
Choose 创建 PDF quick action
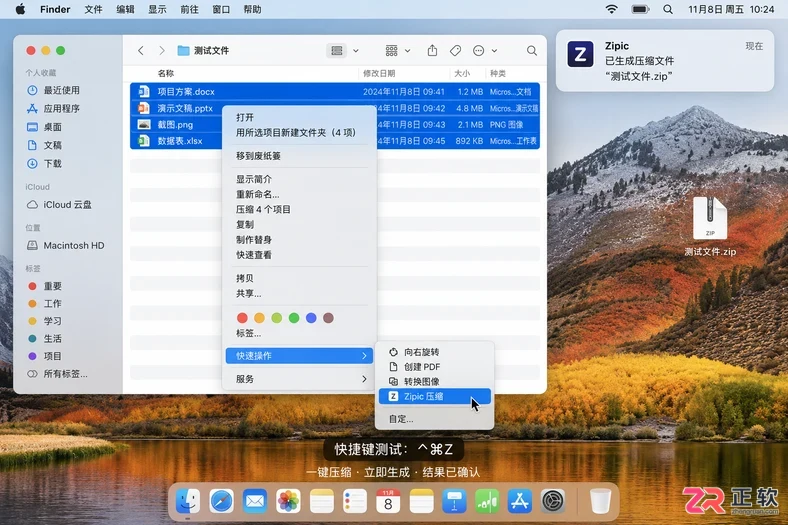click(435, 367)
